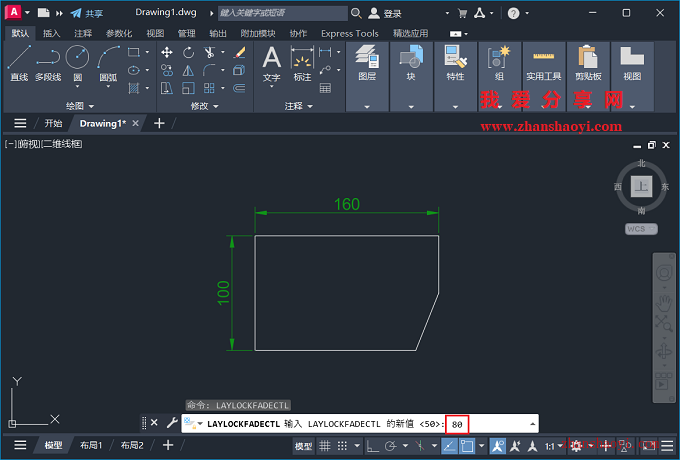This screenshot has width=680, height=460.
Task: Click the Rectangular Array tool icon
Action: (x=209, y=88)
